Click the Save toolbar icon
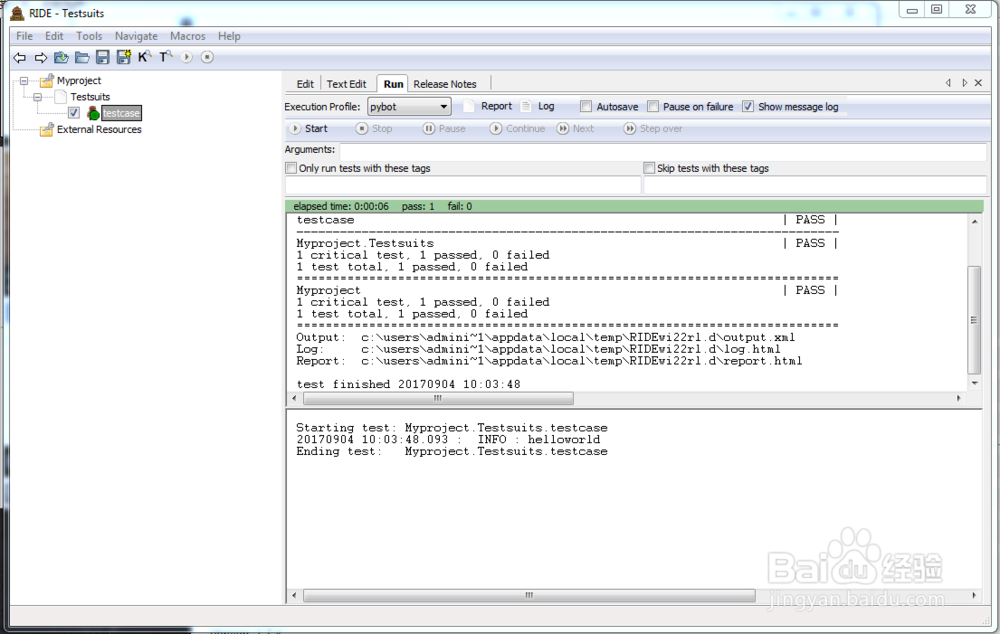The width and height of the screenshot is (1000, 634). (103, 57)
